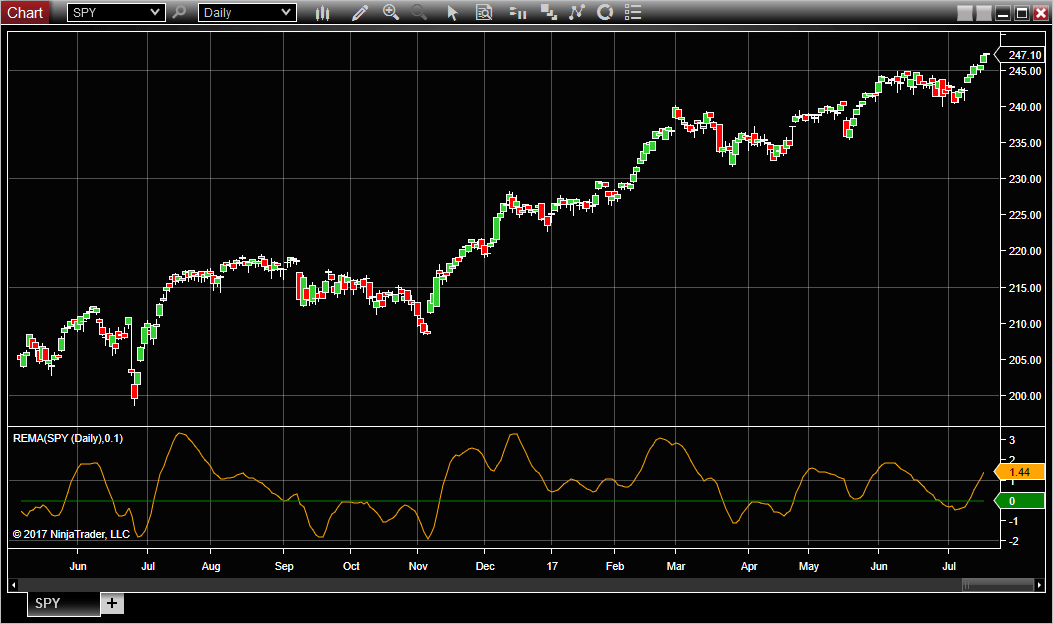1053x624 pixels.
Task: Activate the Zoom In magnifier tool
Action: coord(391,12)
